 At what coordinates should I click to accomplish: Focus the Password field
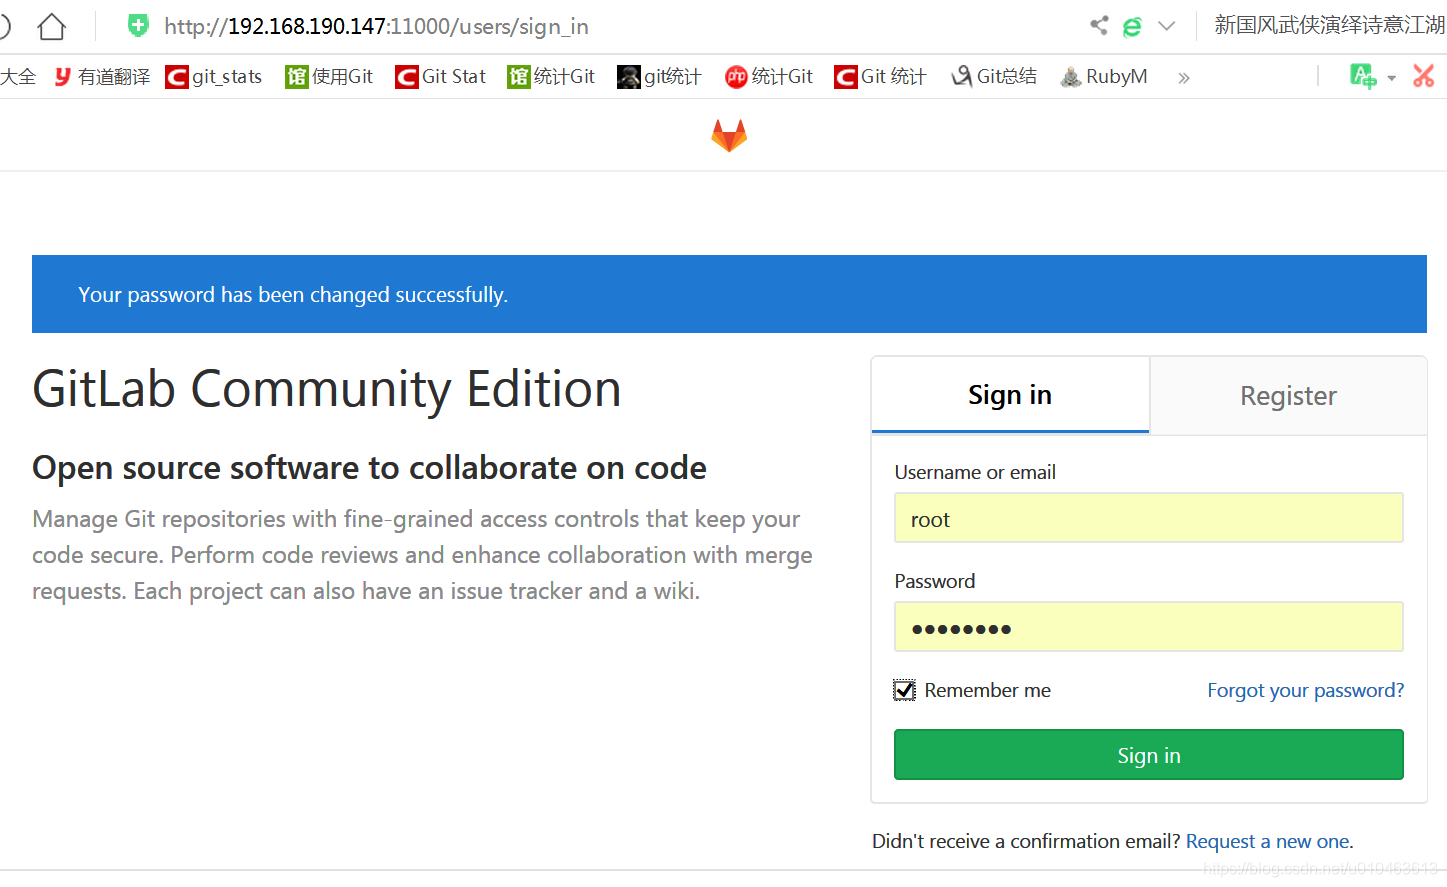coord(1148,627)
